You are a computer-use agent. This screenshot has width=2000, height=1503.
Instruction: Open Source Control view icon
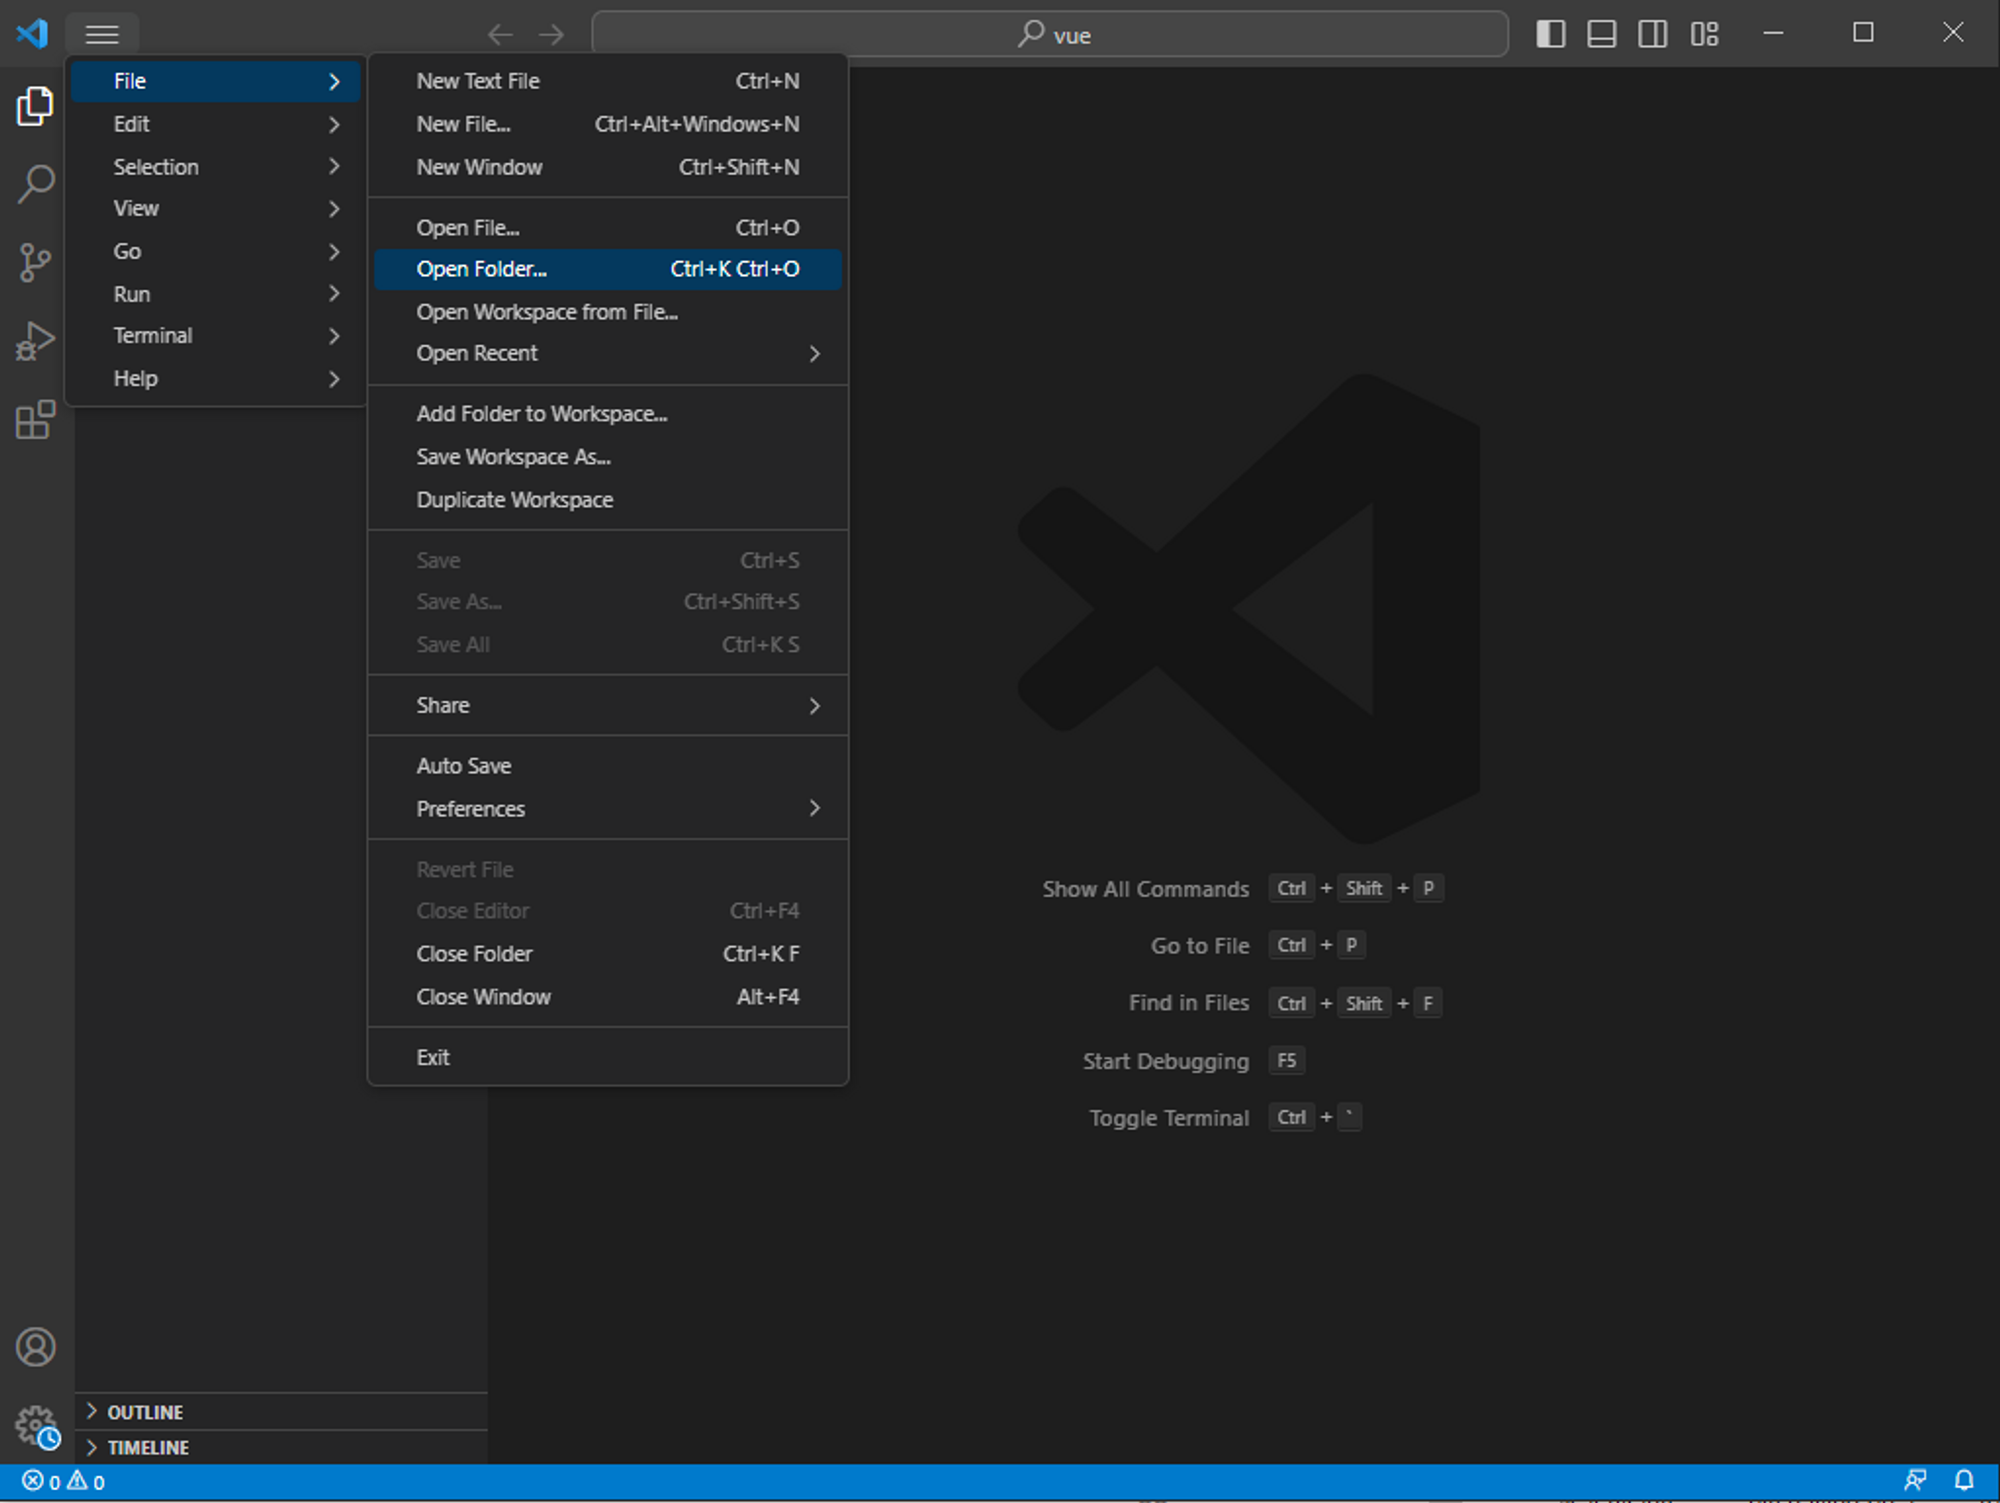click(x=35, y=263)
